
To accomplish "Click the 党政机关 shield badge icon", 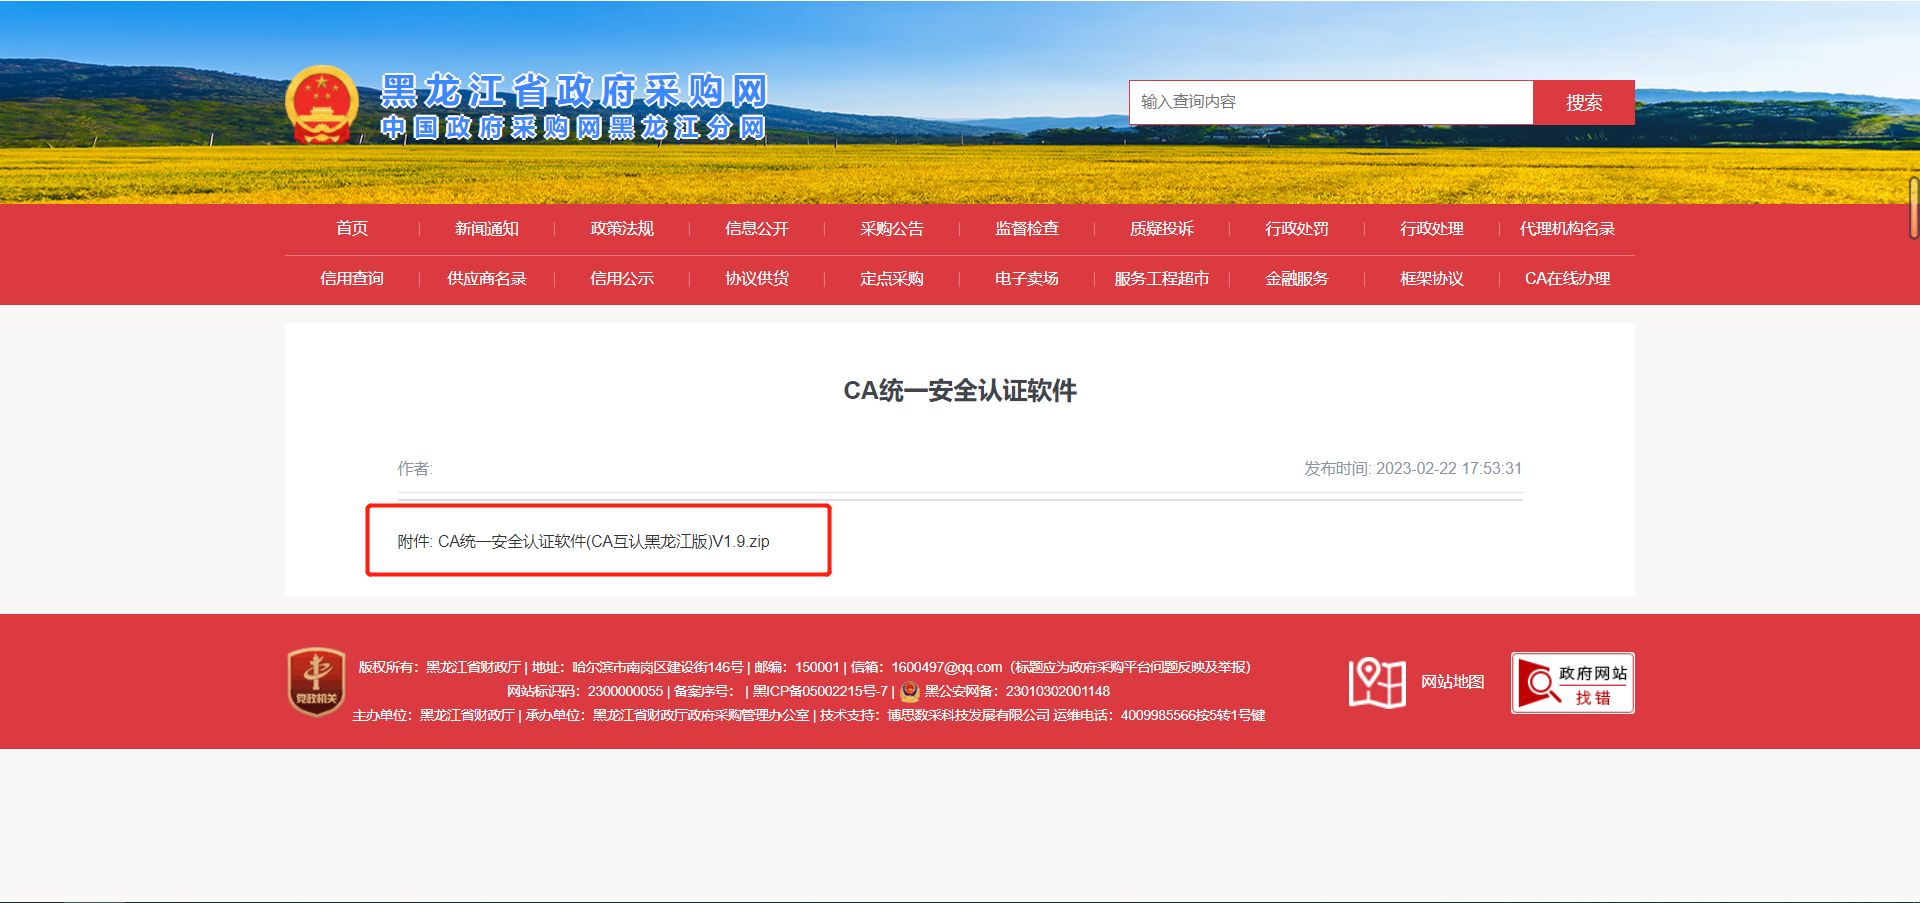I will click(316, 682).
